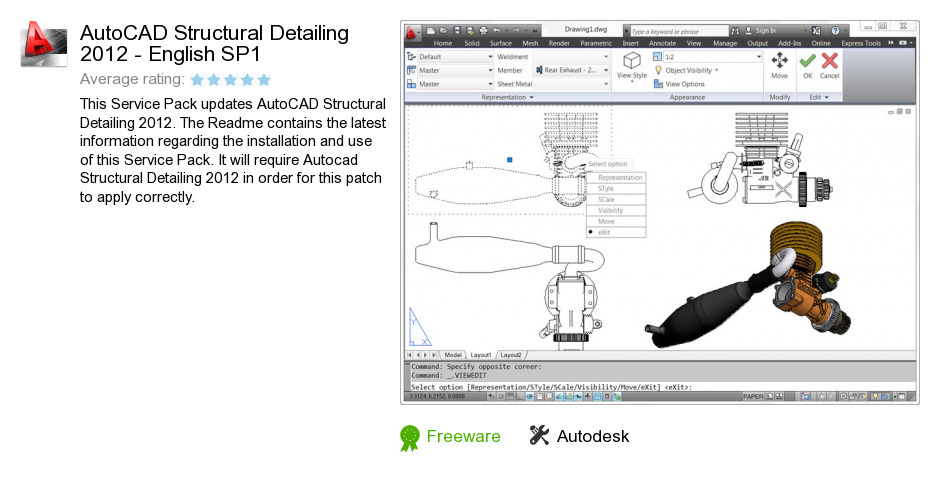This screenshot has width=940, height=482.
Task: Open the Annotate ribbon tab
Action: pyautogui.click(x=662, y=43)
